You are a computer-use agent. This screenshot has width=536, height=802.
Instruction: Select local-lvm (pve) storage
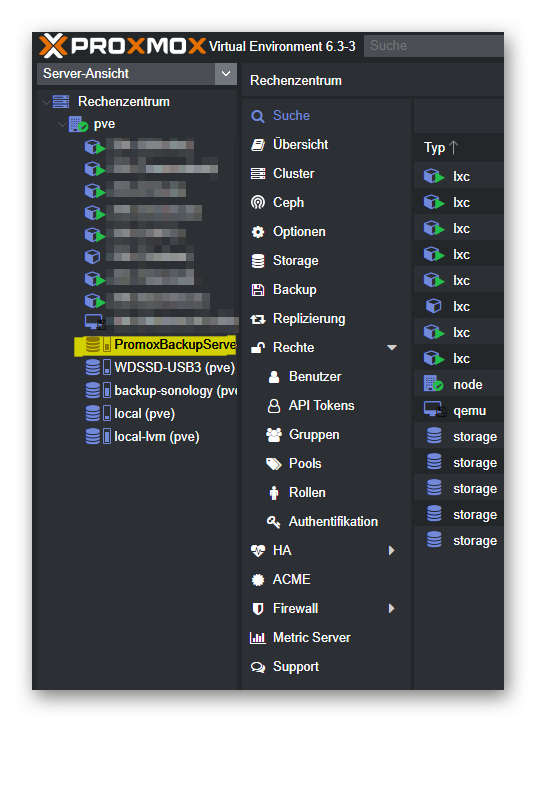pyautogui.click(x=143, y=437)
